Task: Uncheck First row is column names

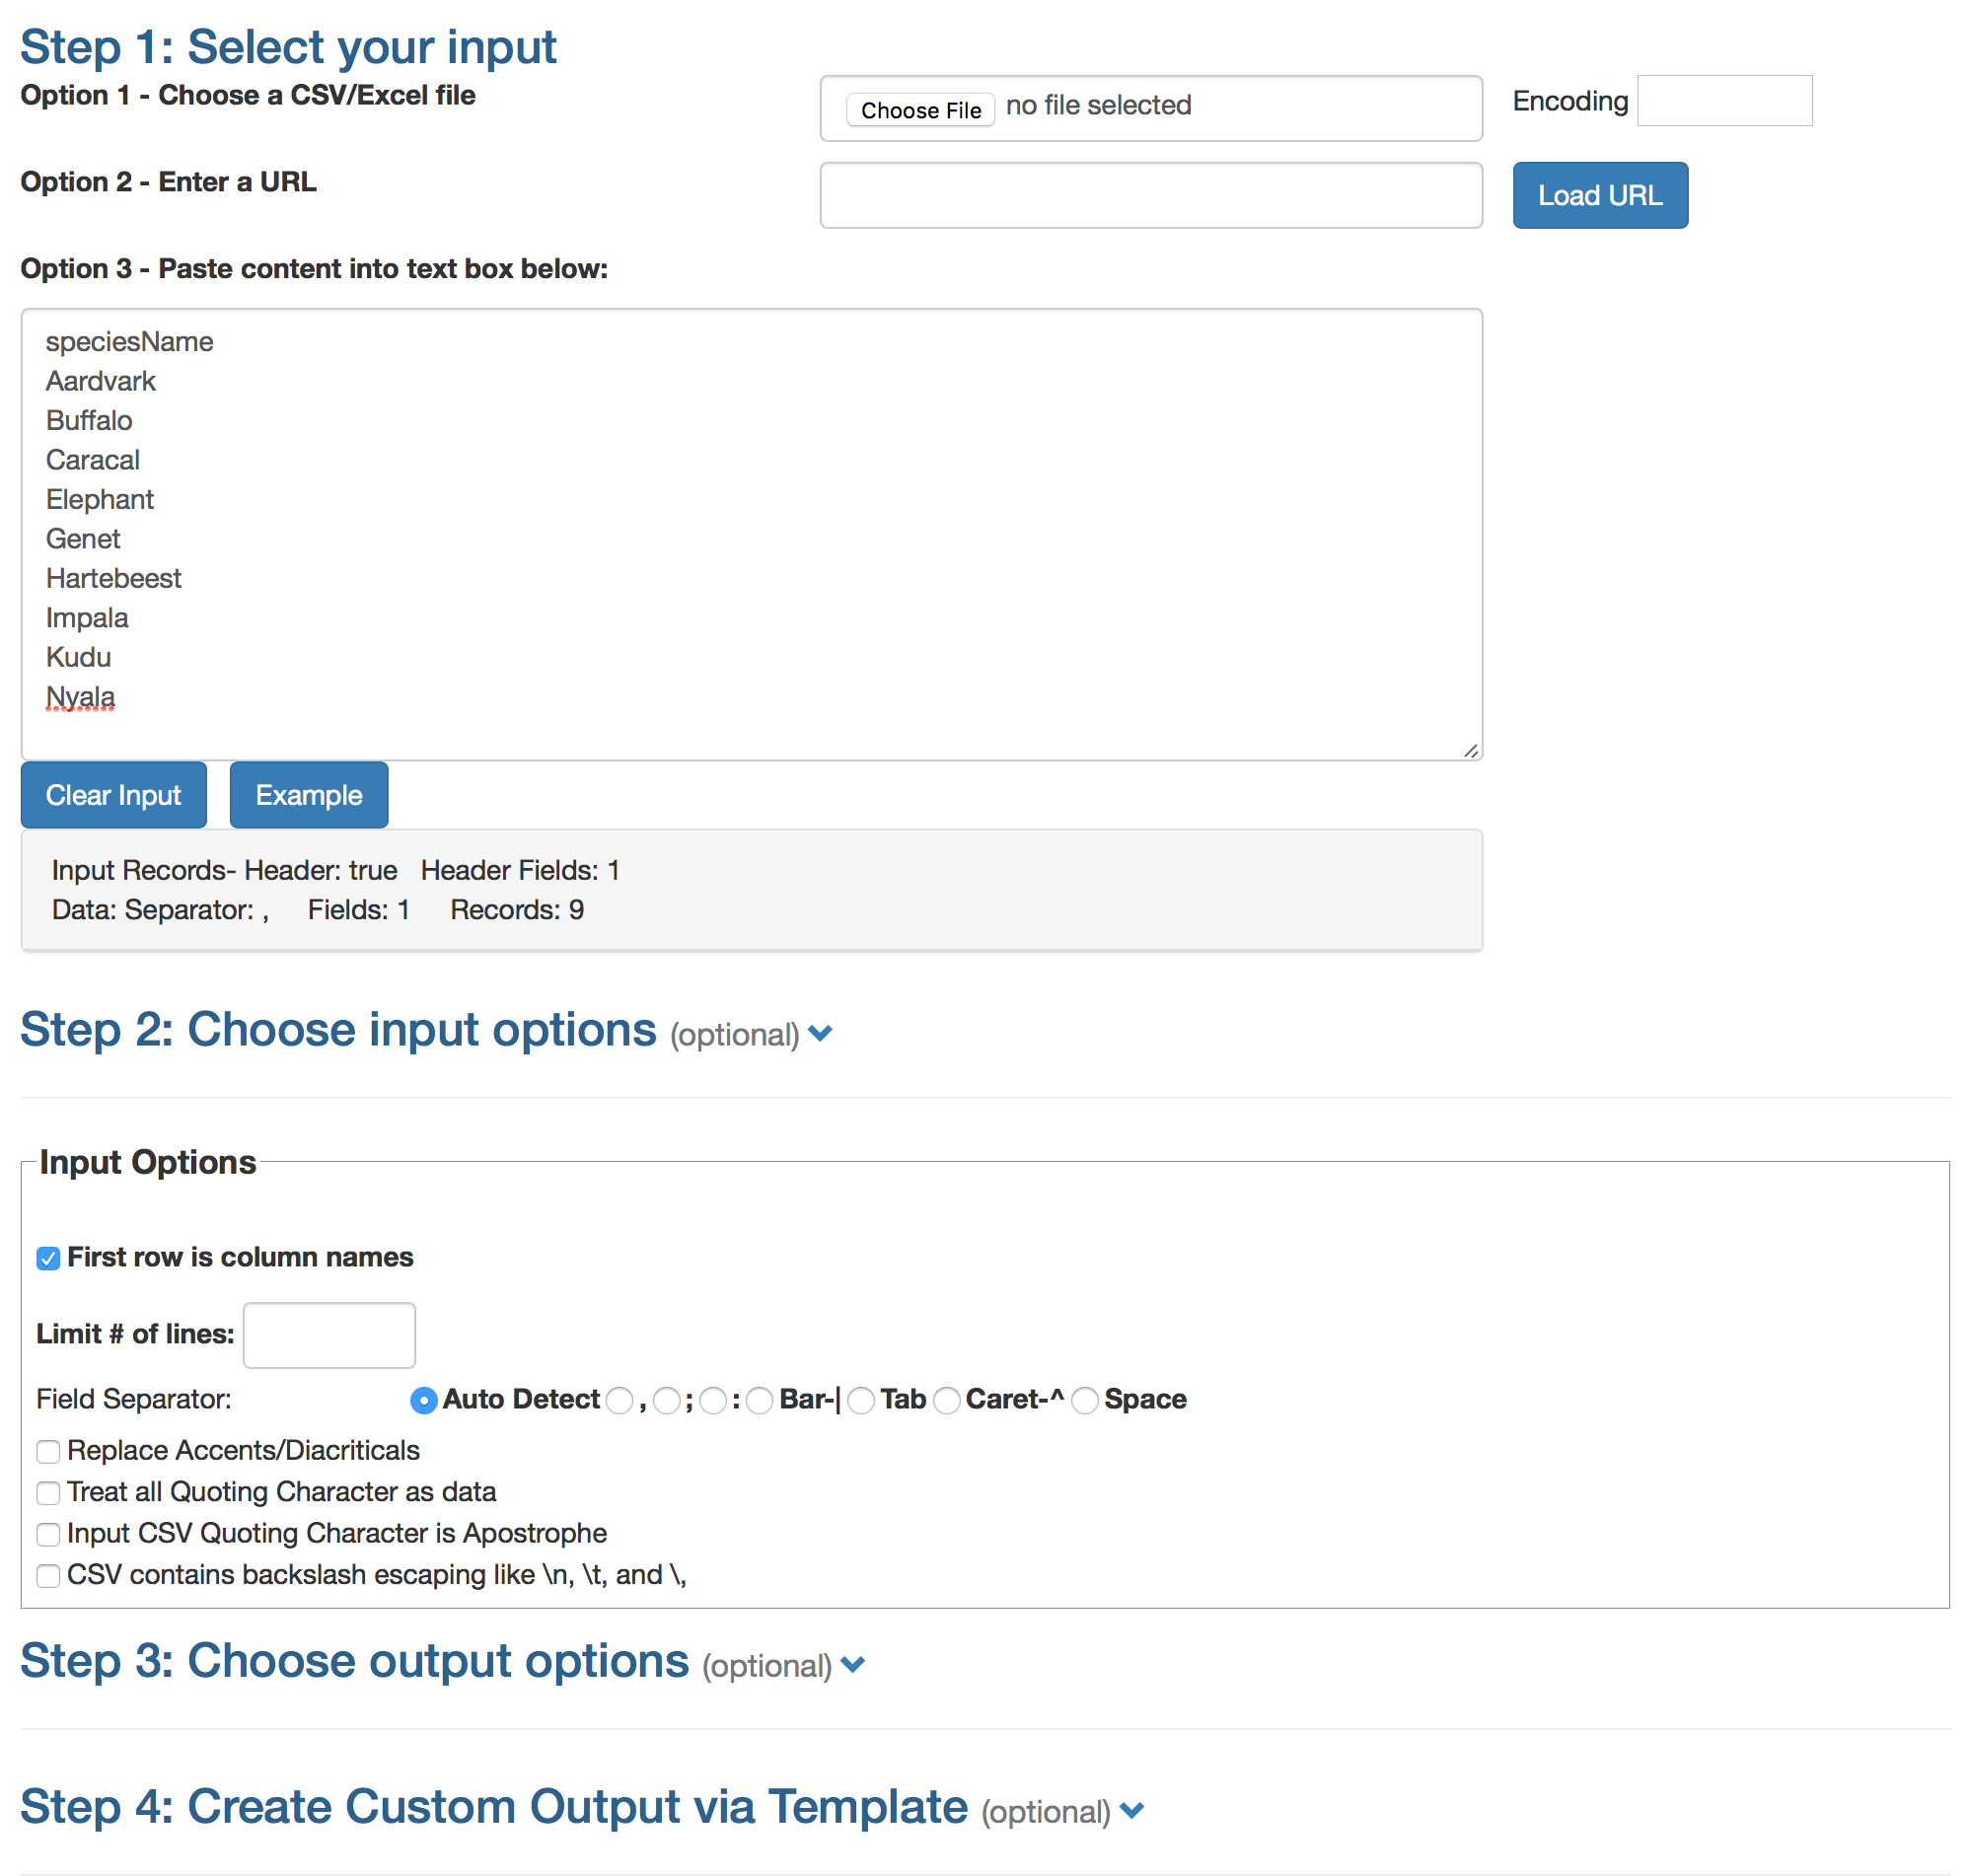Action: coord(48,1258)
